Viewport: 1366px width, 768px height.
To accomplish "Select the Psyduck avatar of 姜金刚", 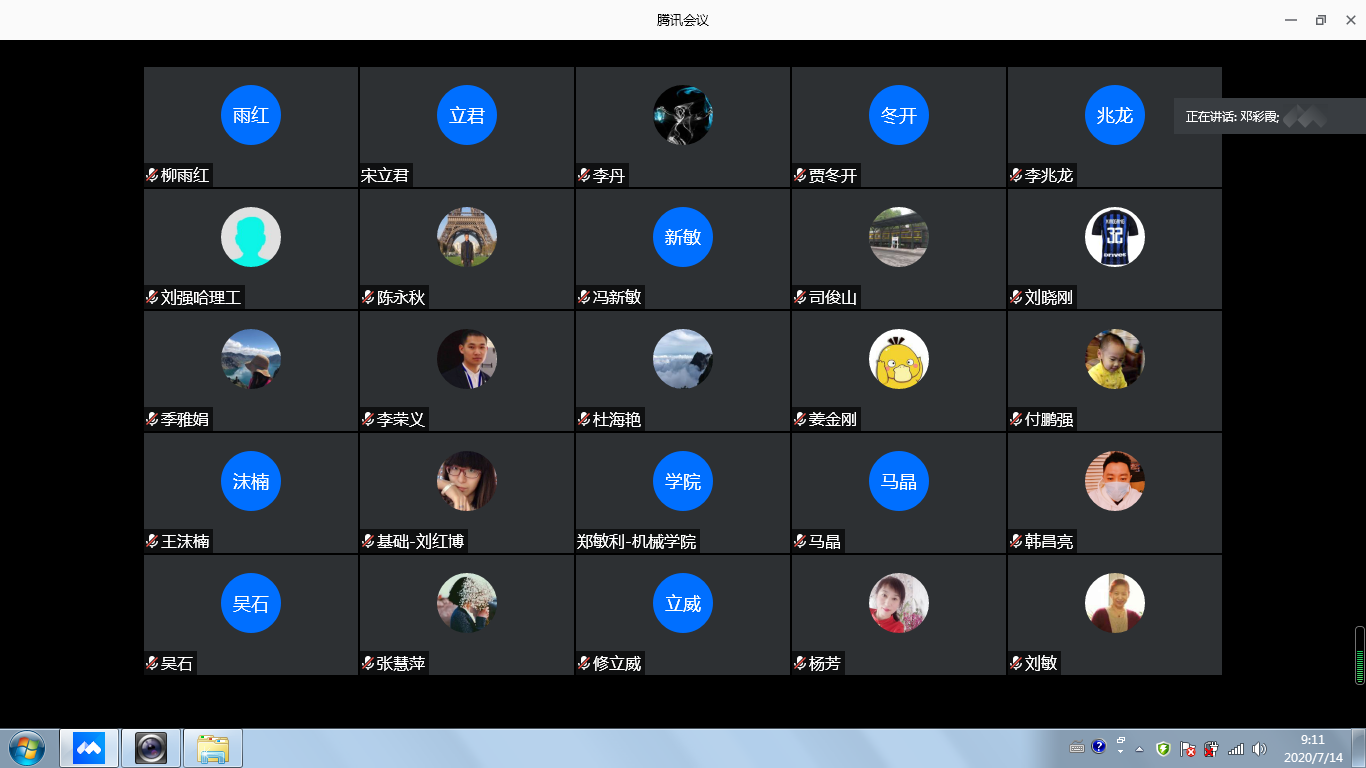I will [899, 359].
